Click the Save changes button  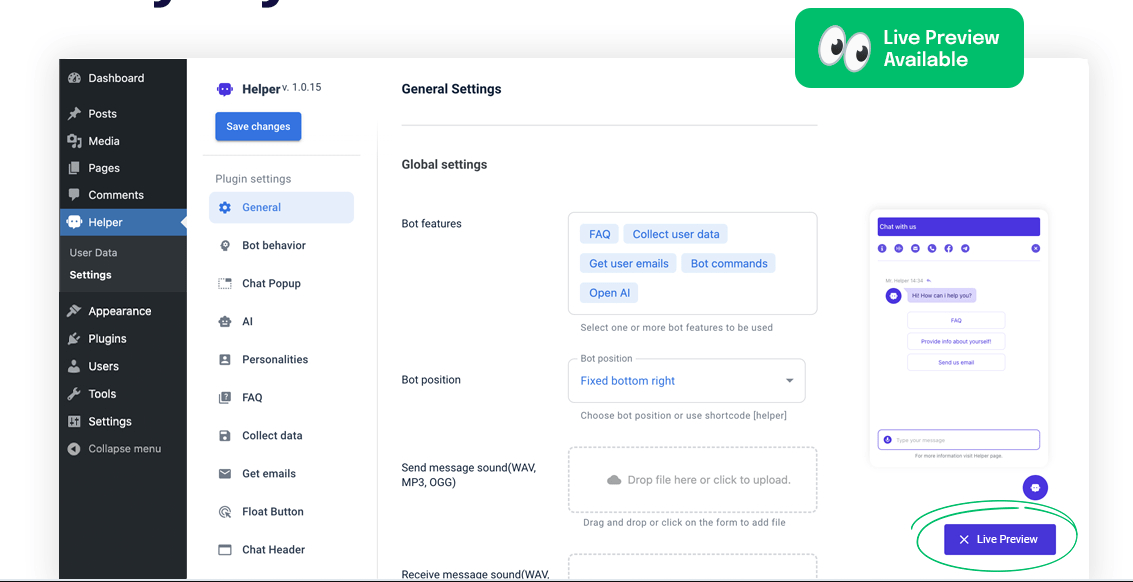[258, 127]
